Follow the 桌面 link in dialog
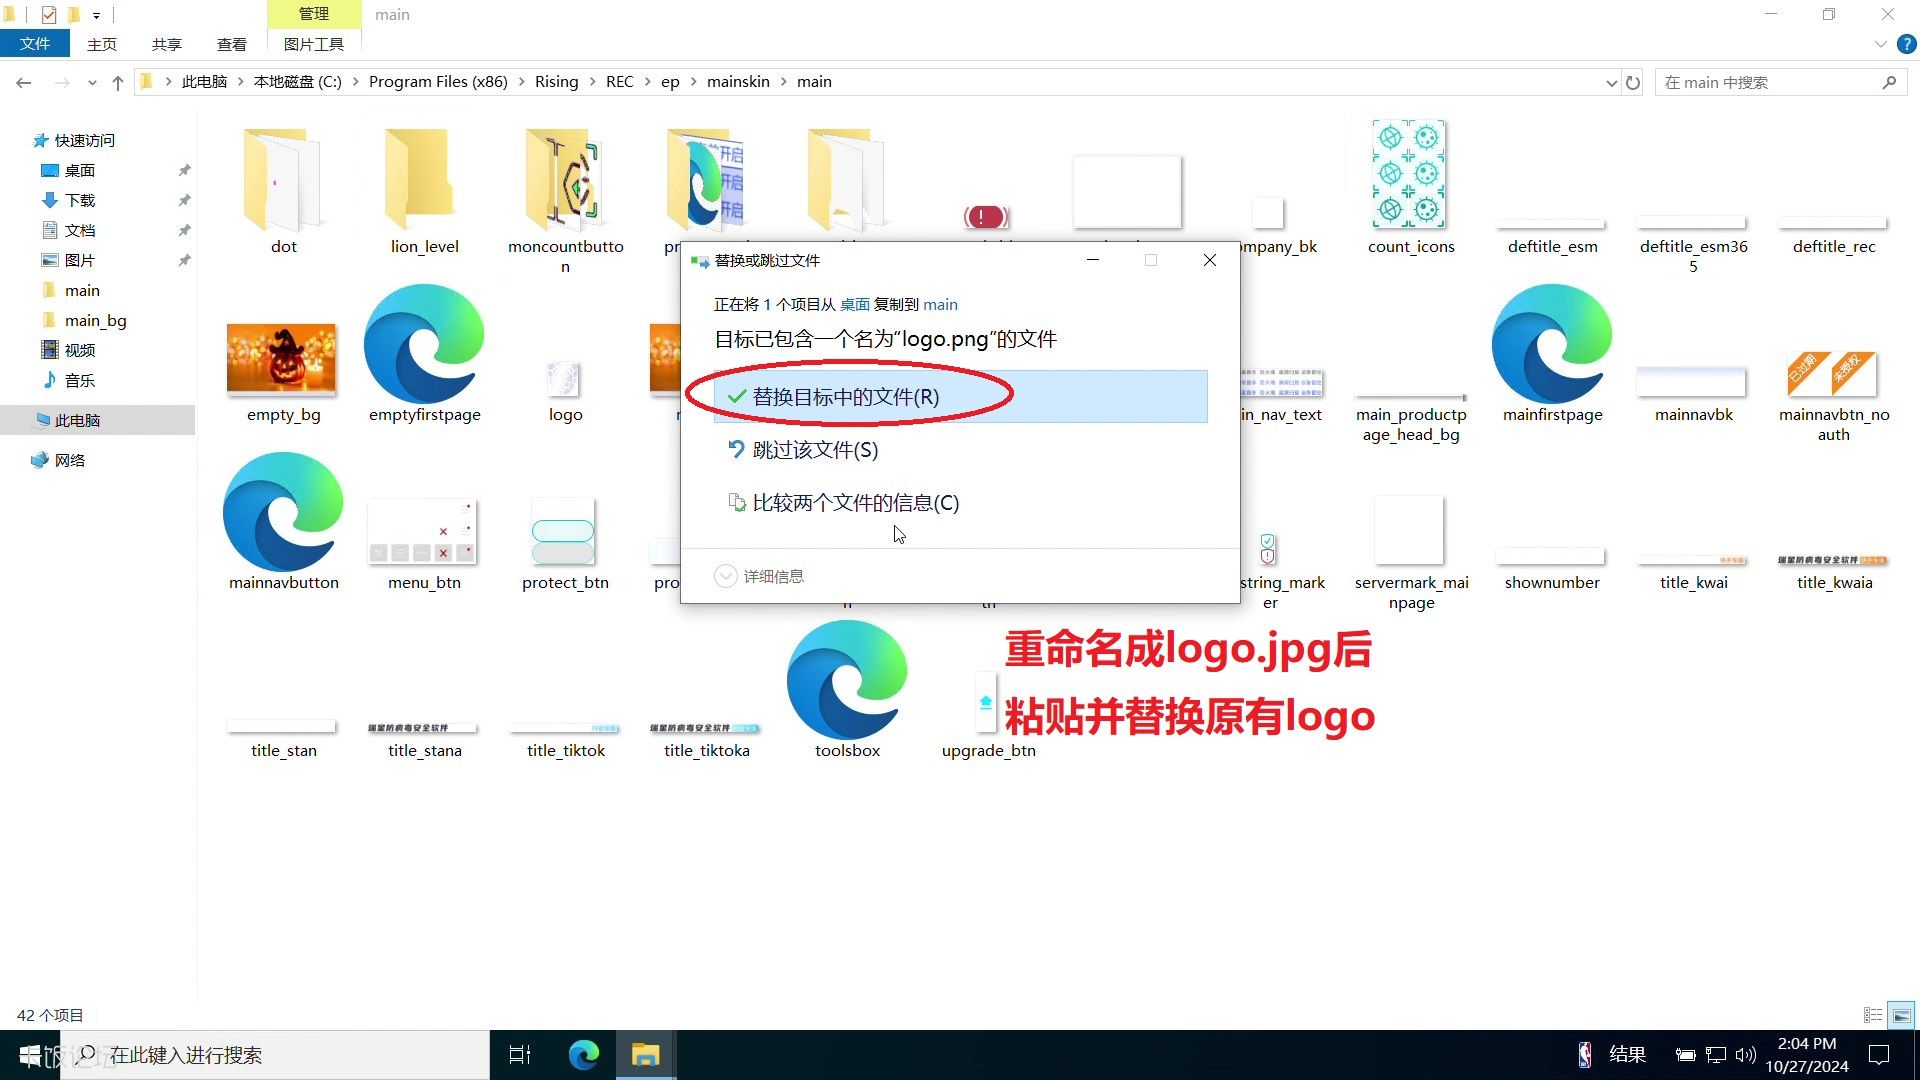This screenshot has width=1920, height=1080. point(854,304)
